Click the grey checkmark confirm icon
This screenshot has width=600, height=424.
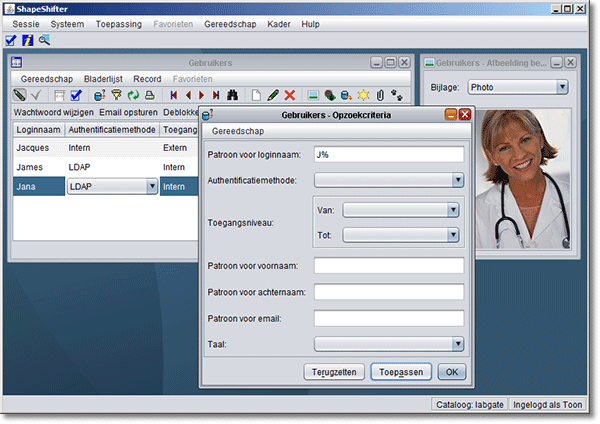[37, 95]
